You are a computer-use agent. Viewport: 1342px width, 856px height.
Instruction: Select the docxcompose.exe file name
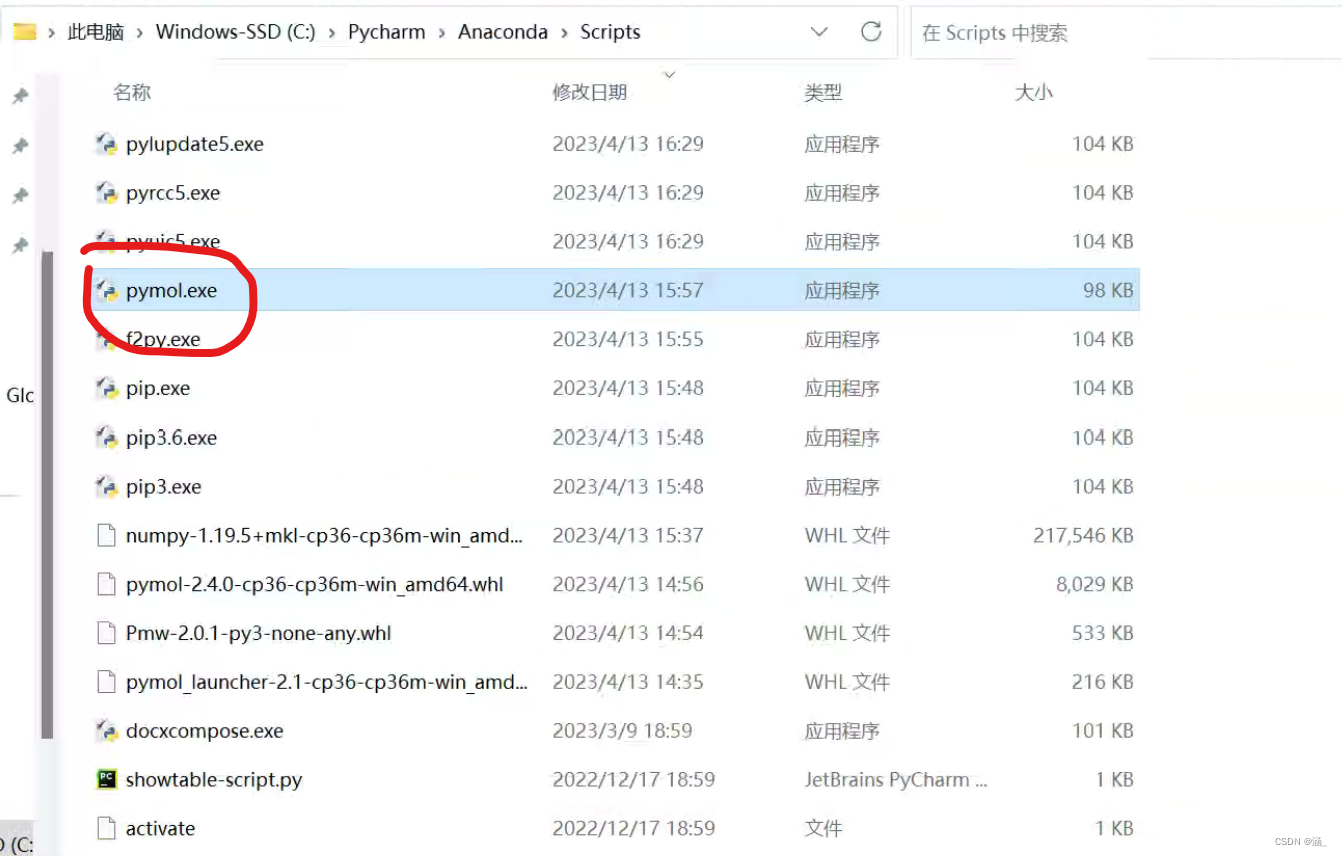click(205, 732)
